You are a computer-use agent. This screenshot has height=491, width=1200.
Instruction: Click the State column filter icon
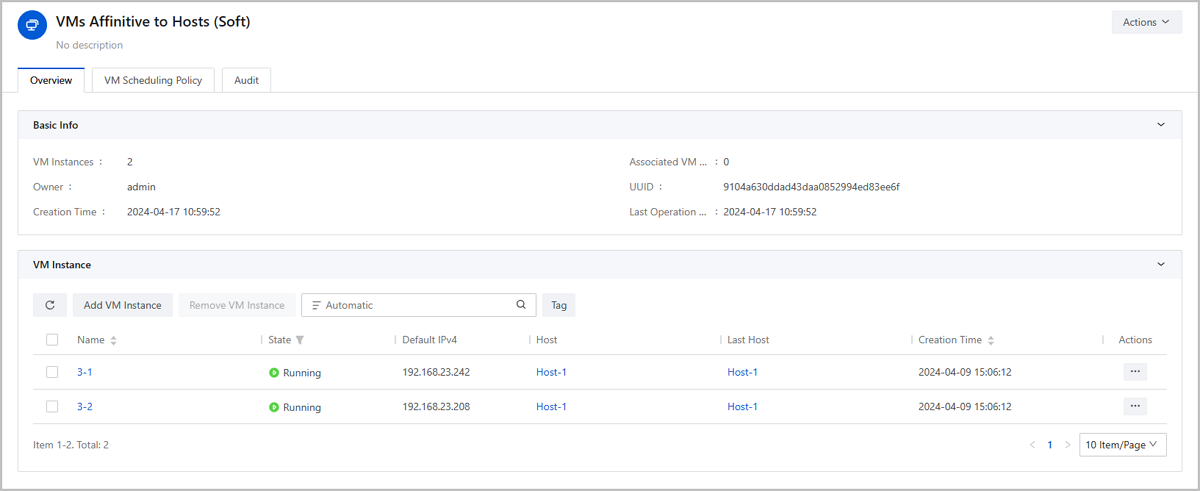pos(300,340)
